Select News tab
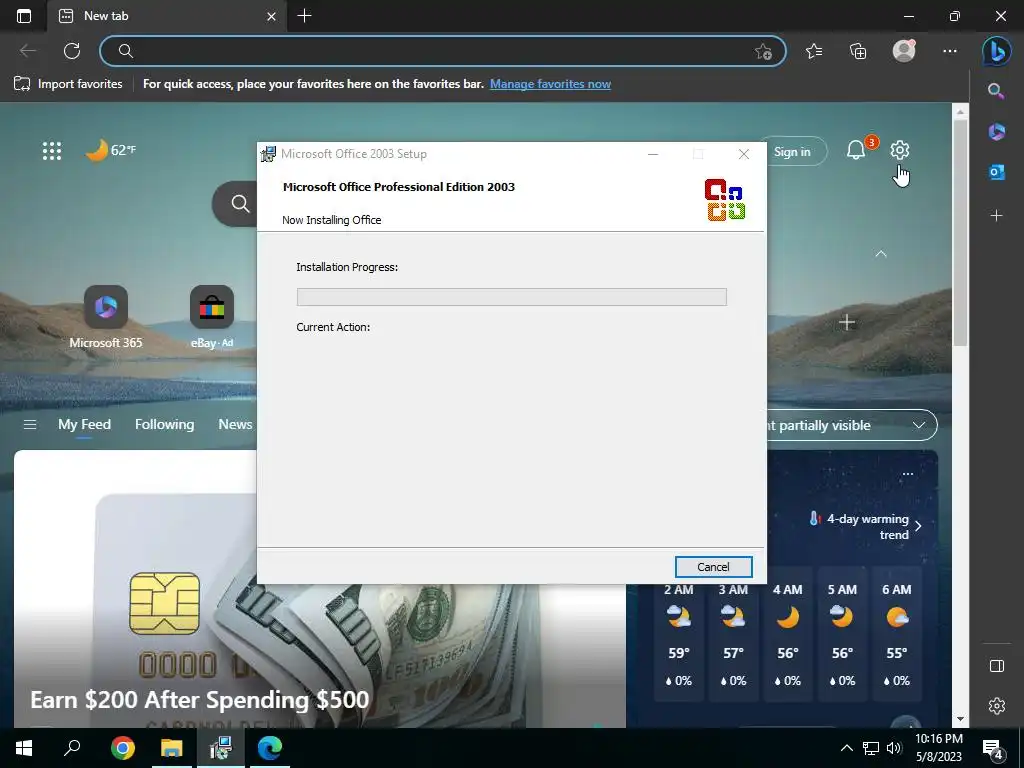 click(235, 424)
